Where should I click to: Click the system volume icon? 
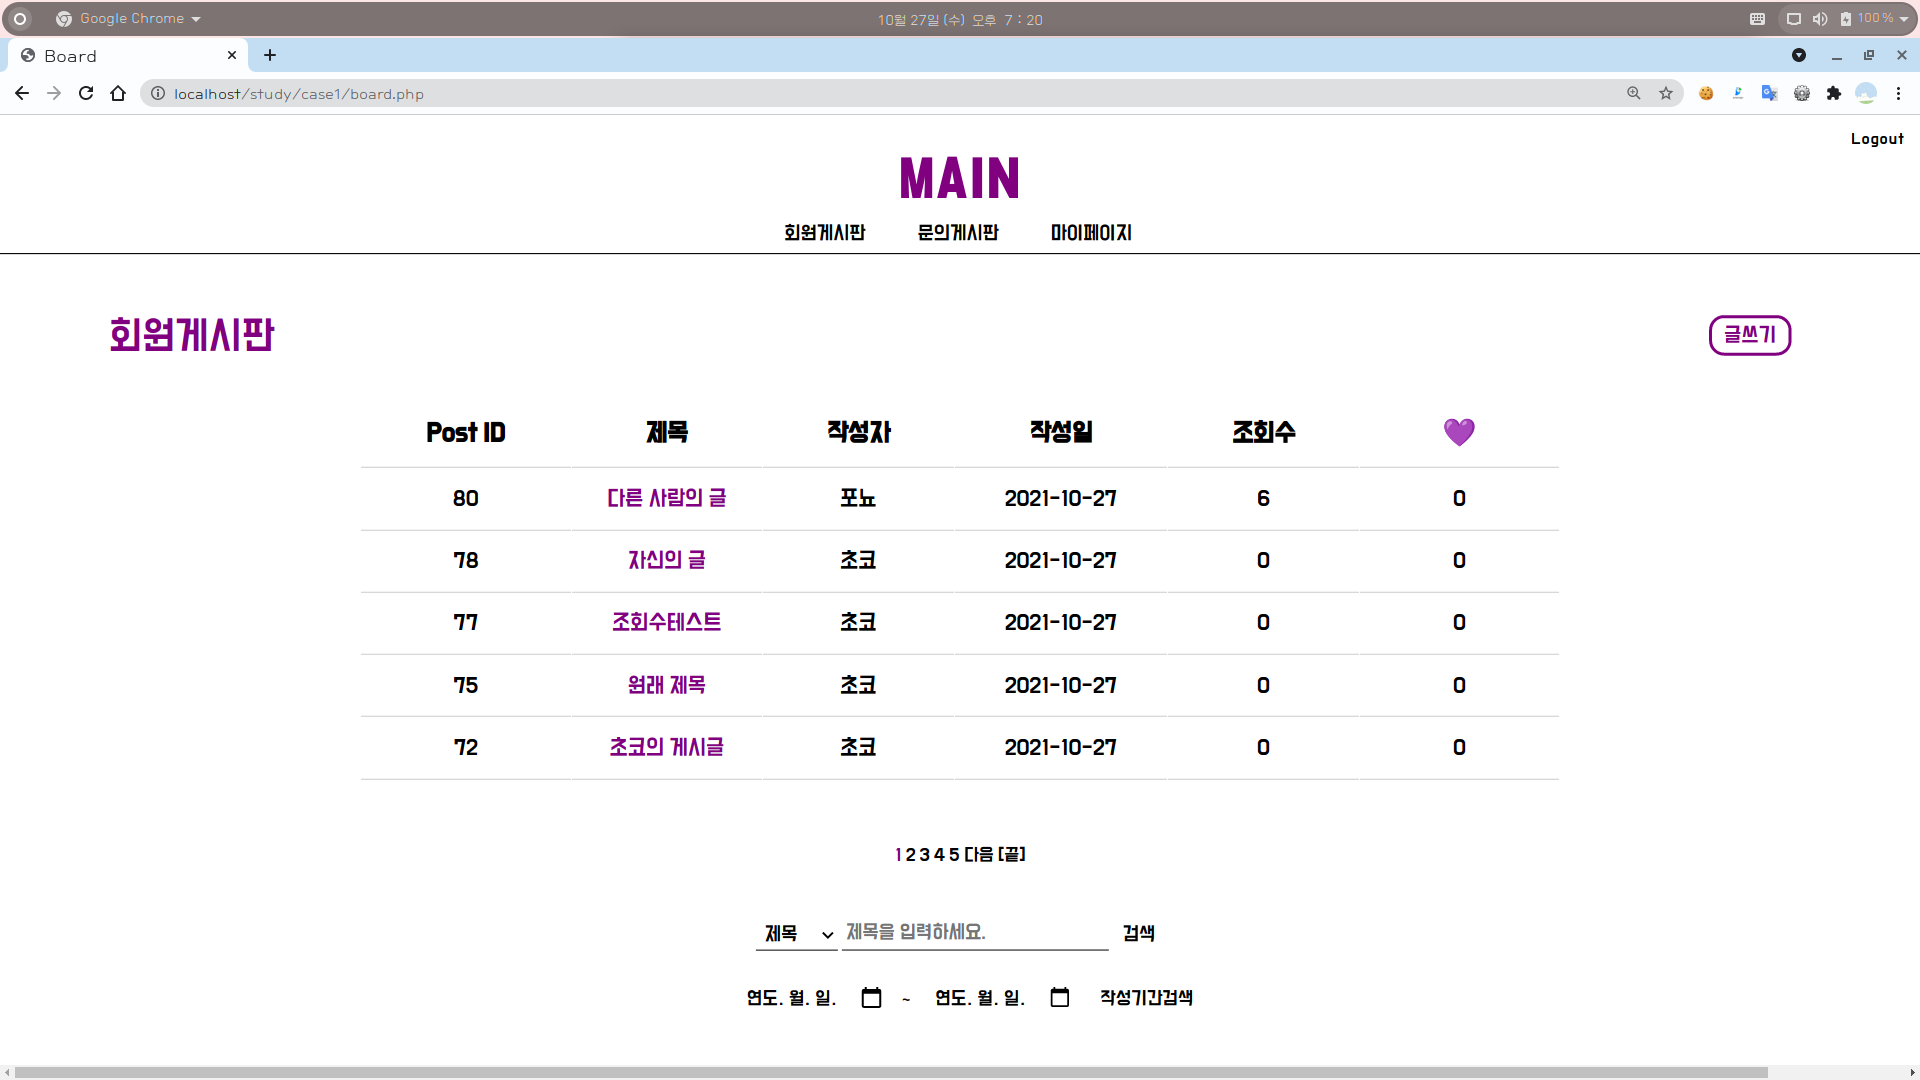coord(1820,19)
